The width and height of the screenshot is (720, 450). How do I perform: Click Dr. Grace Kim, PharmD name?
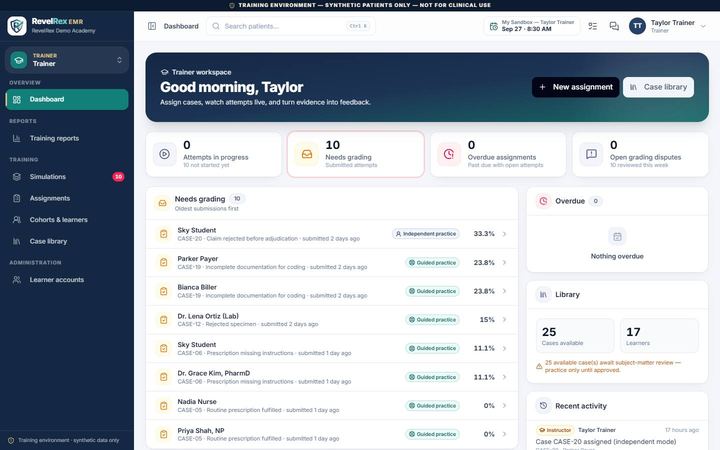point(214,373)
